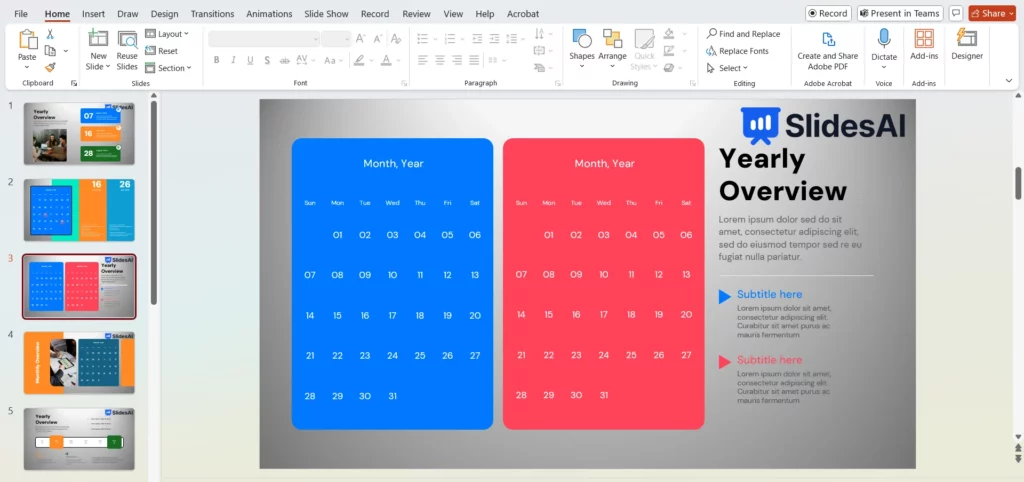
Task: Open the font name combo box
Action: click(x=264, y=39)
